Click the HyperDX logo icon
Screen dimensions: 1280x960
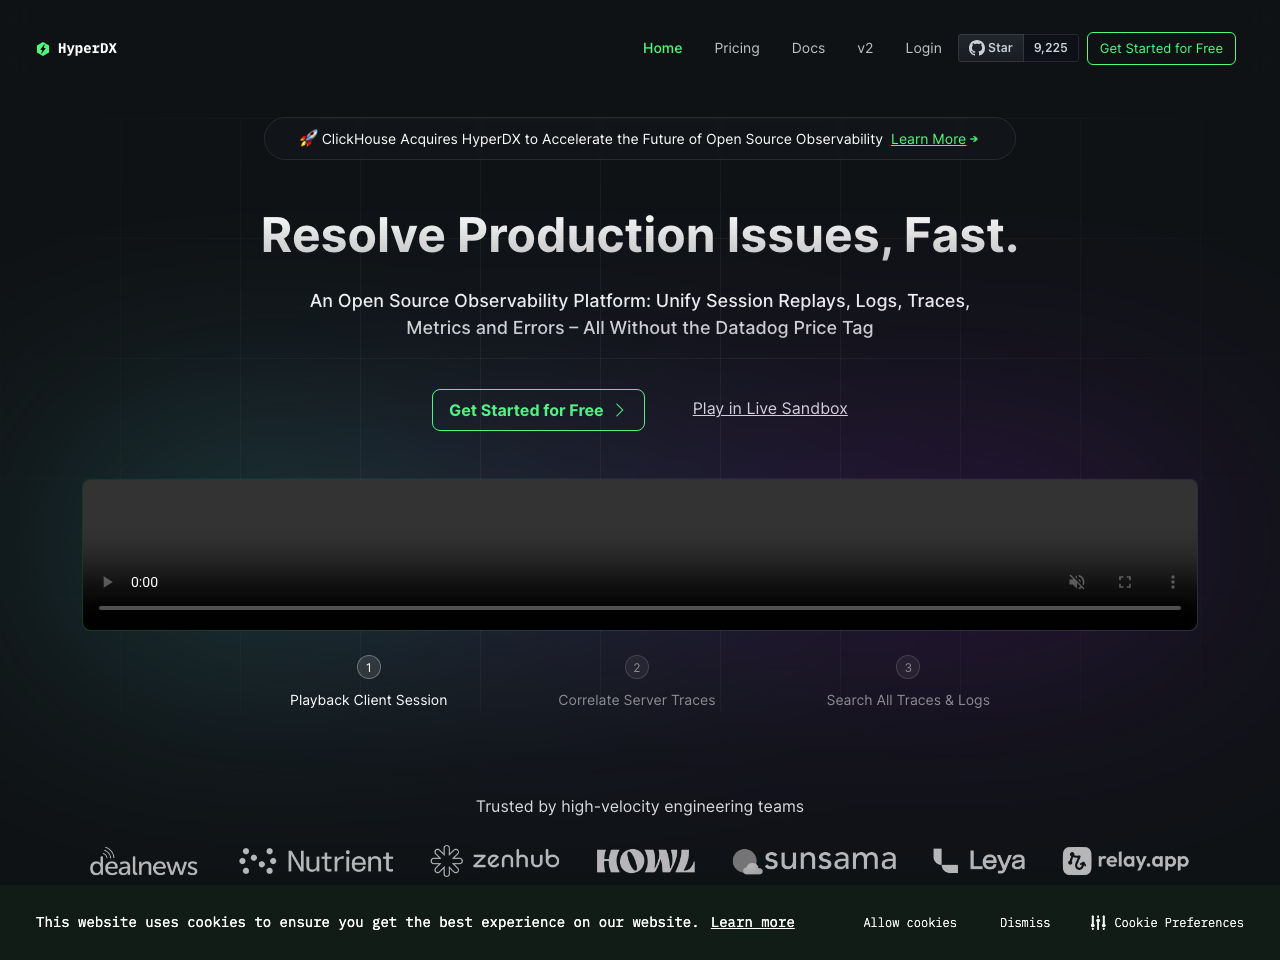[42, 48]
